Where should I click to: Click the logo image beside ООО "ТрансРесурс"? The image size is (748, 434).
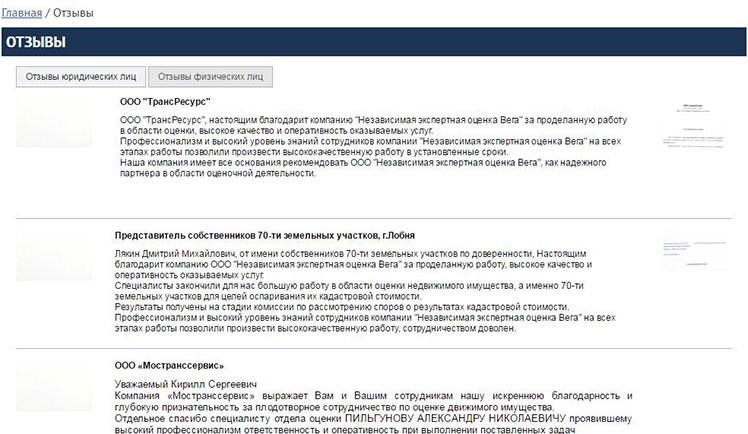pos(54,123)
